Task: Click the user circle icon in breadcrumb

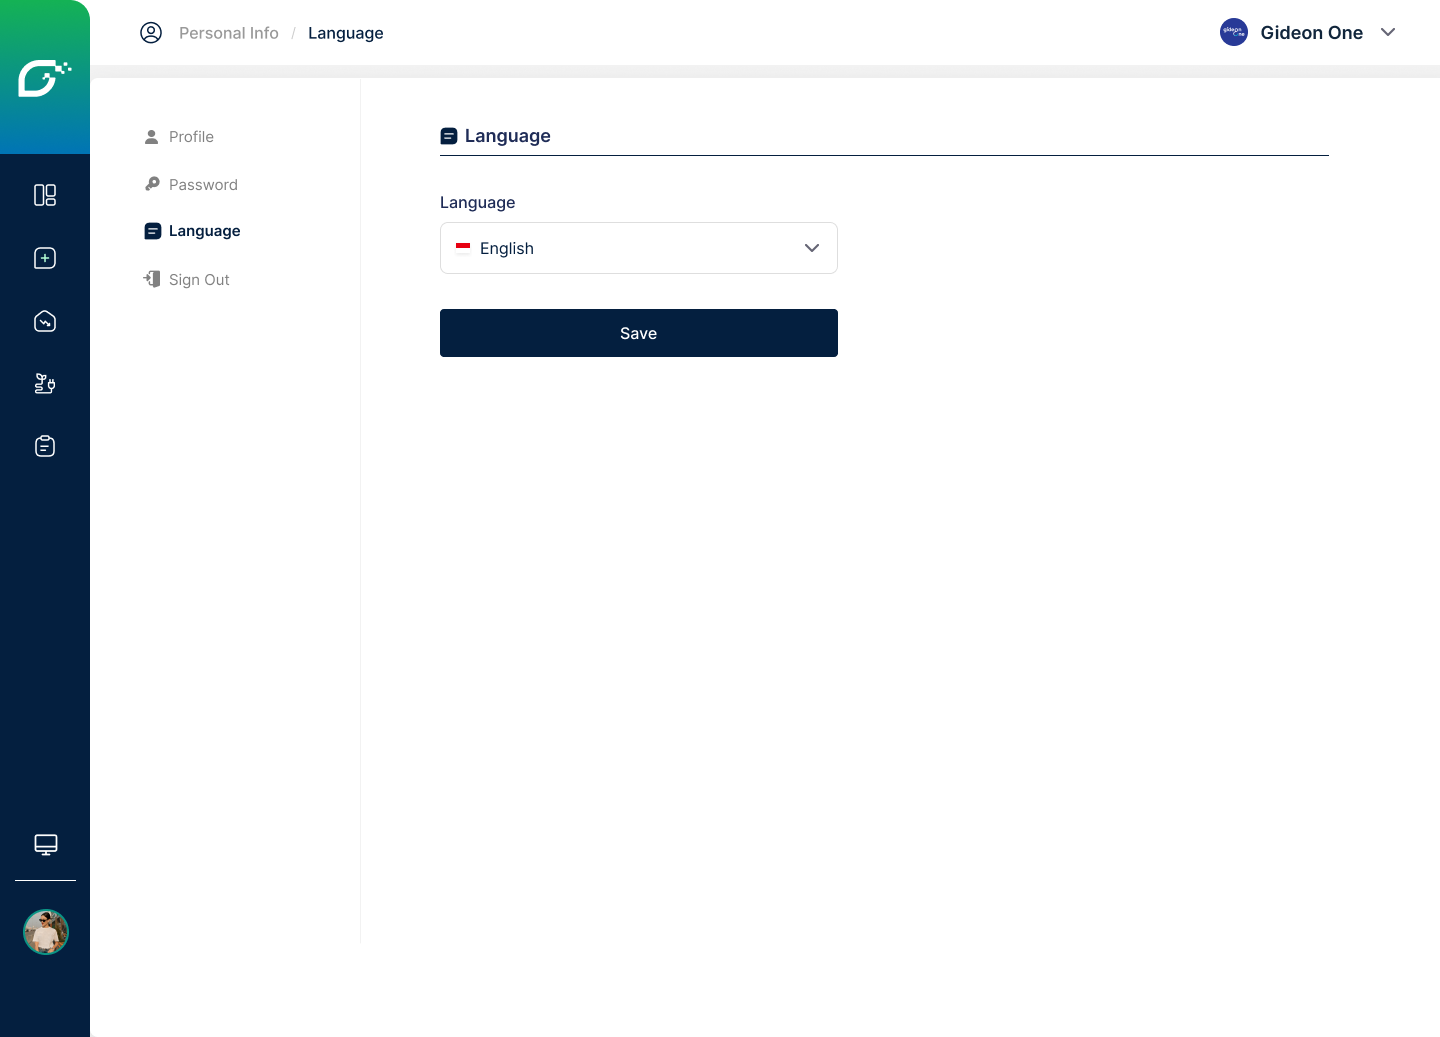Action: (151, 33)
